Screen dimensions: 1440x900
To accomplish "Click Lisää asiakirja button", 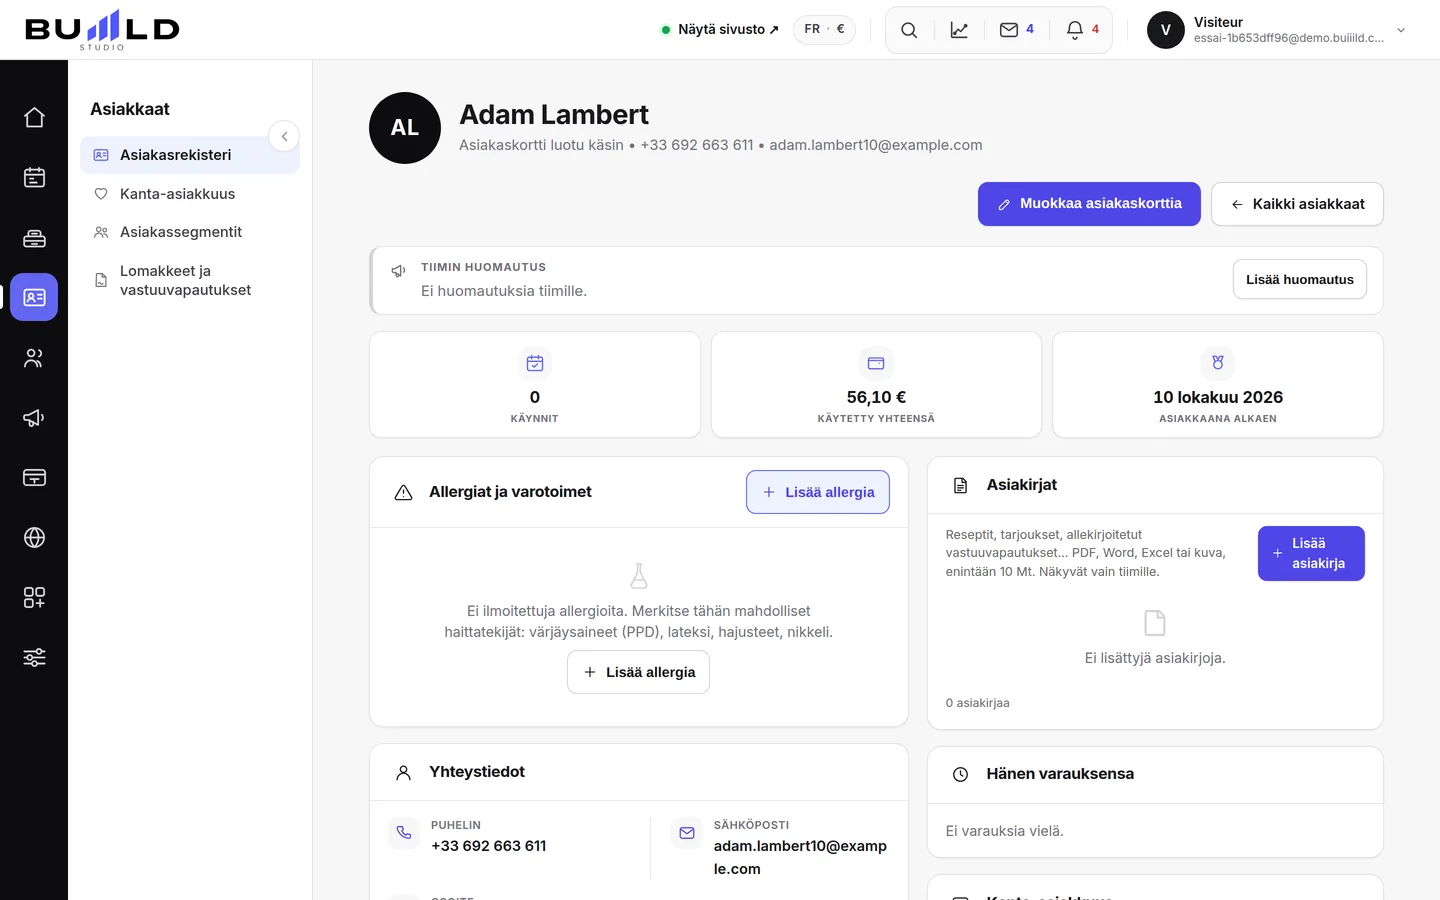I will click(x=1311, y=553).
